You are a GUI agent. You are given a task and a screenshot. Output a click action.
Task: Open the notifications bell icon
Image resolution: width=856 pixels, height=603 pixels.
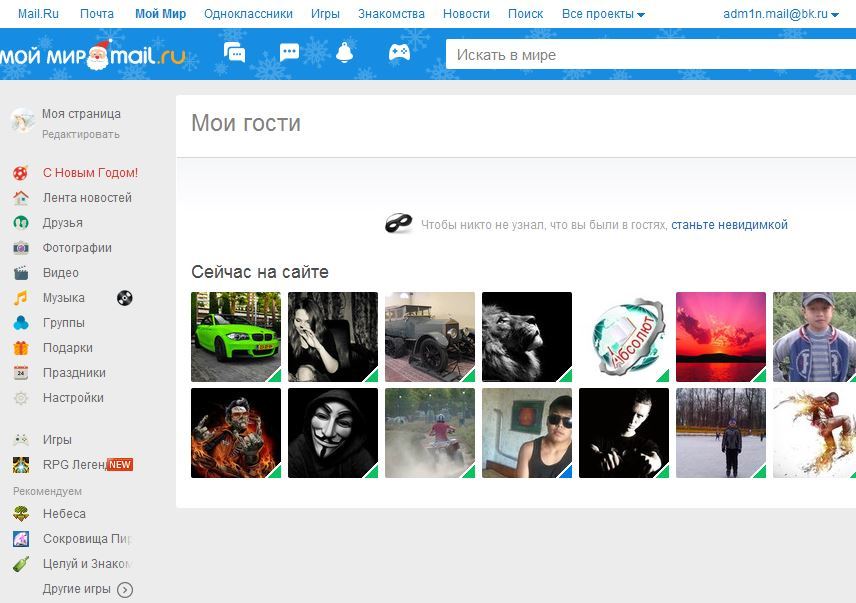point(344,53)
